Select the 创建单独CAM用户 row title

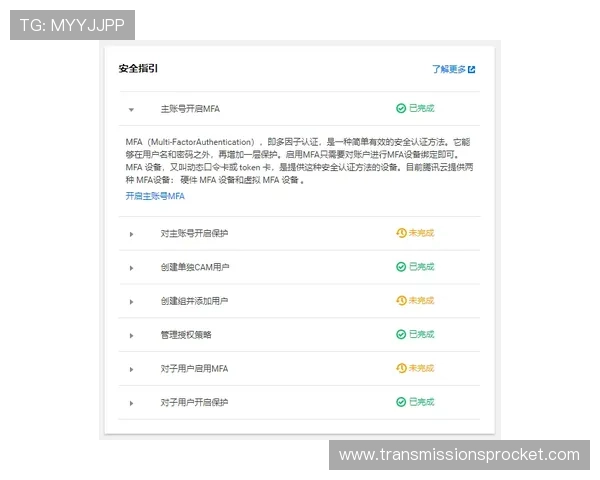195,267
